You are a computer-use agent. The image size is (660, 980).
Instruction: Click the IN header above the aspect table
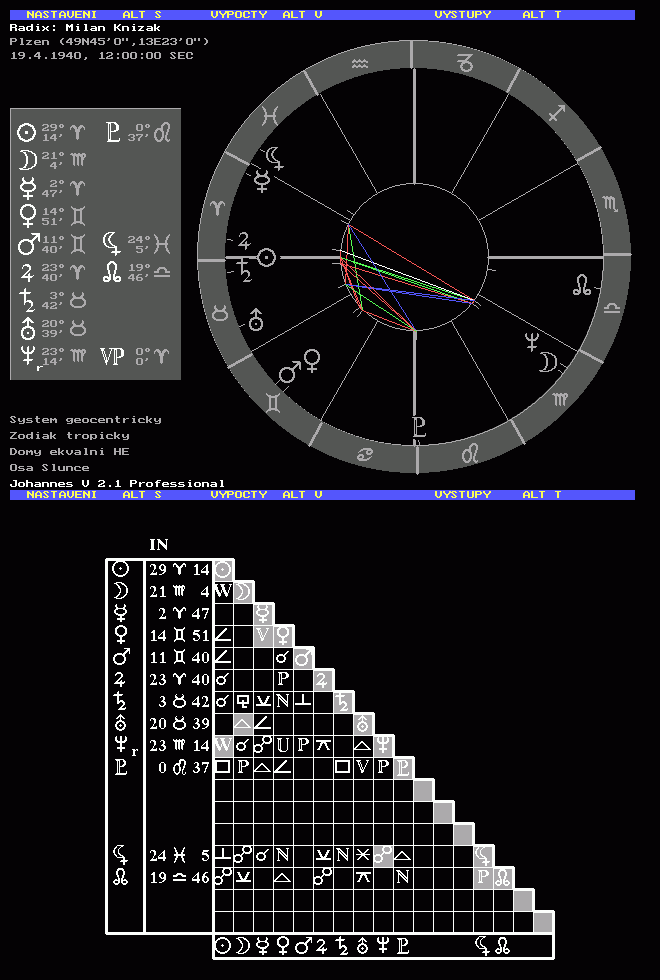click(158, 545)
